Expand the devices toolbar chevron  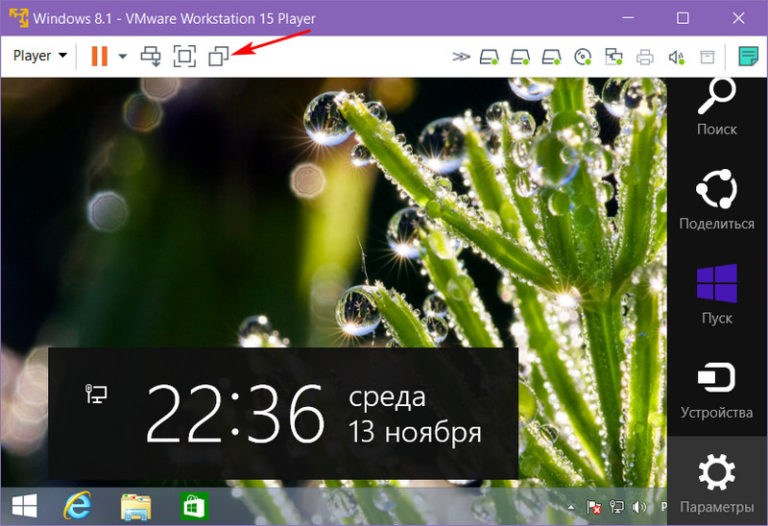pyautogui.click(x=460, y=57)
